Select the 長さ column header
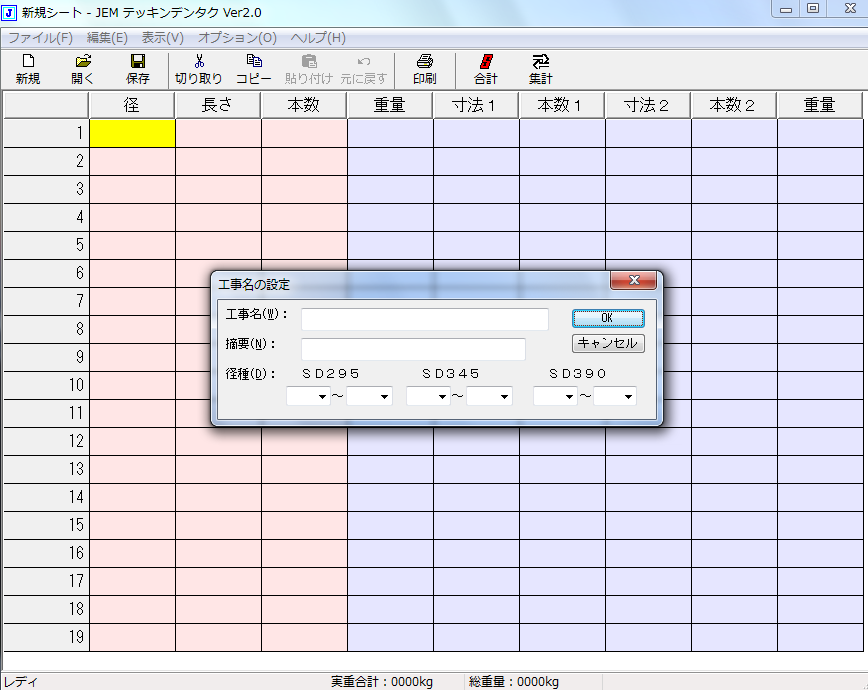This screenshot has width=868, height=690. coord(218,105)
